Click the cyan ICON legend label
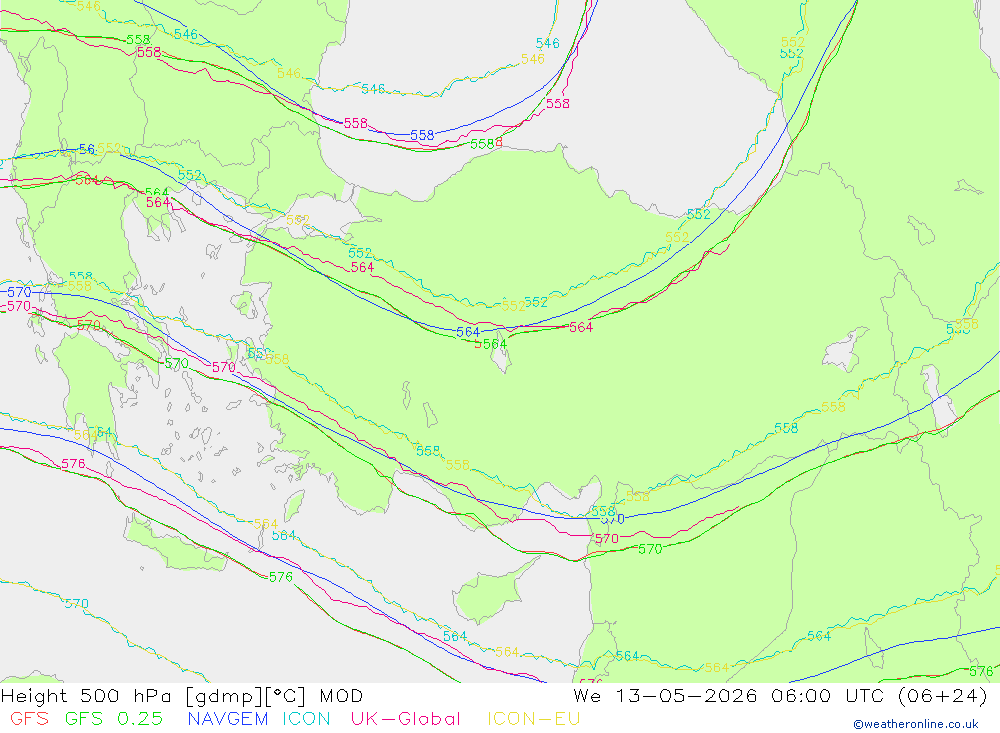The height and width of the screenshot is (733, 1000). [306, 718]
